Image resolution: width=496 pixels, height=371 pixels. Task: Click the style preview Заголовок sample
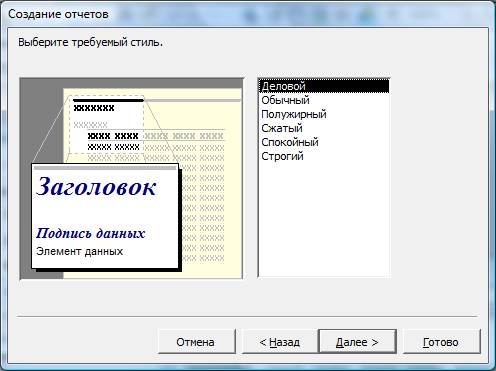tap(96, 187)
